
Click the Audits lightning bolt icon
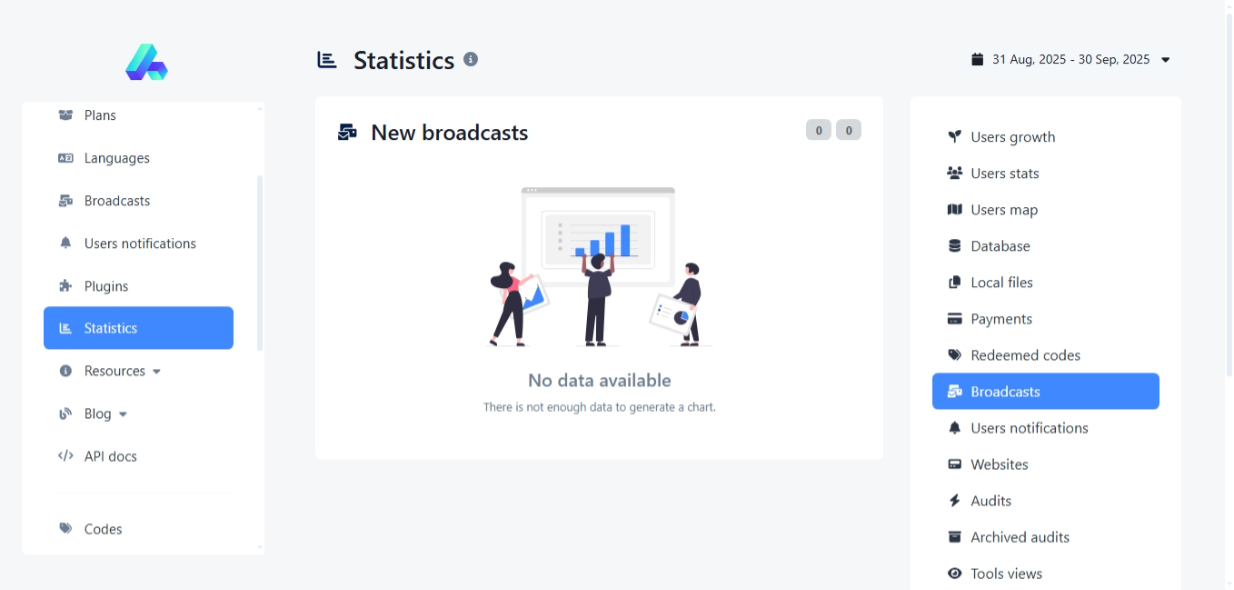tap(954, 501)
